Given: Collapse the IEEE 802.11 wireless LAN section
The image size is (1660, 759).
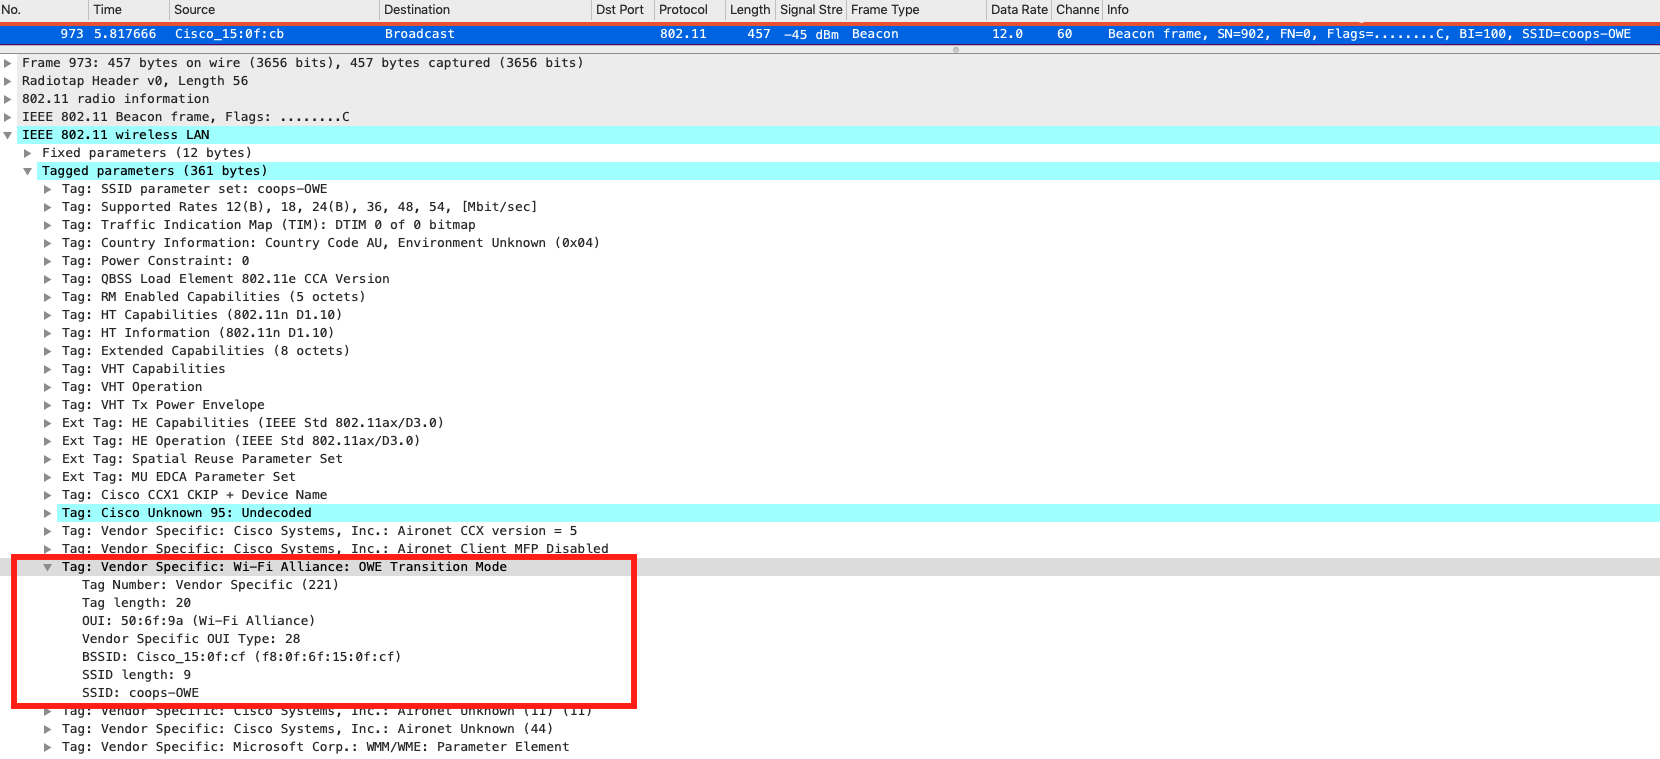Looking at the screenshot, I should pos(8,135).
